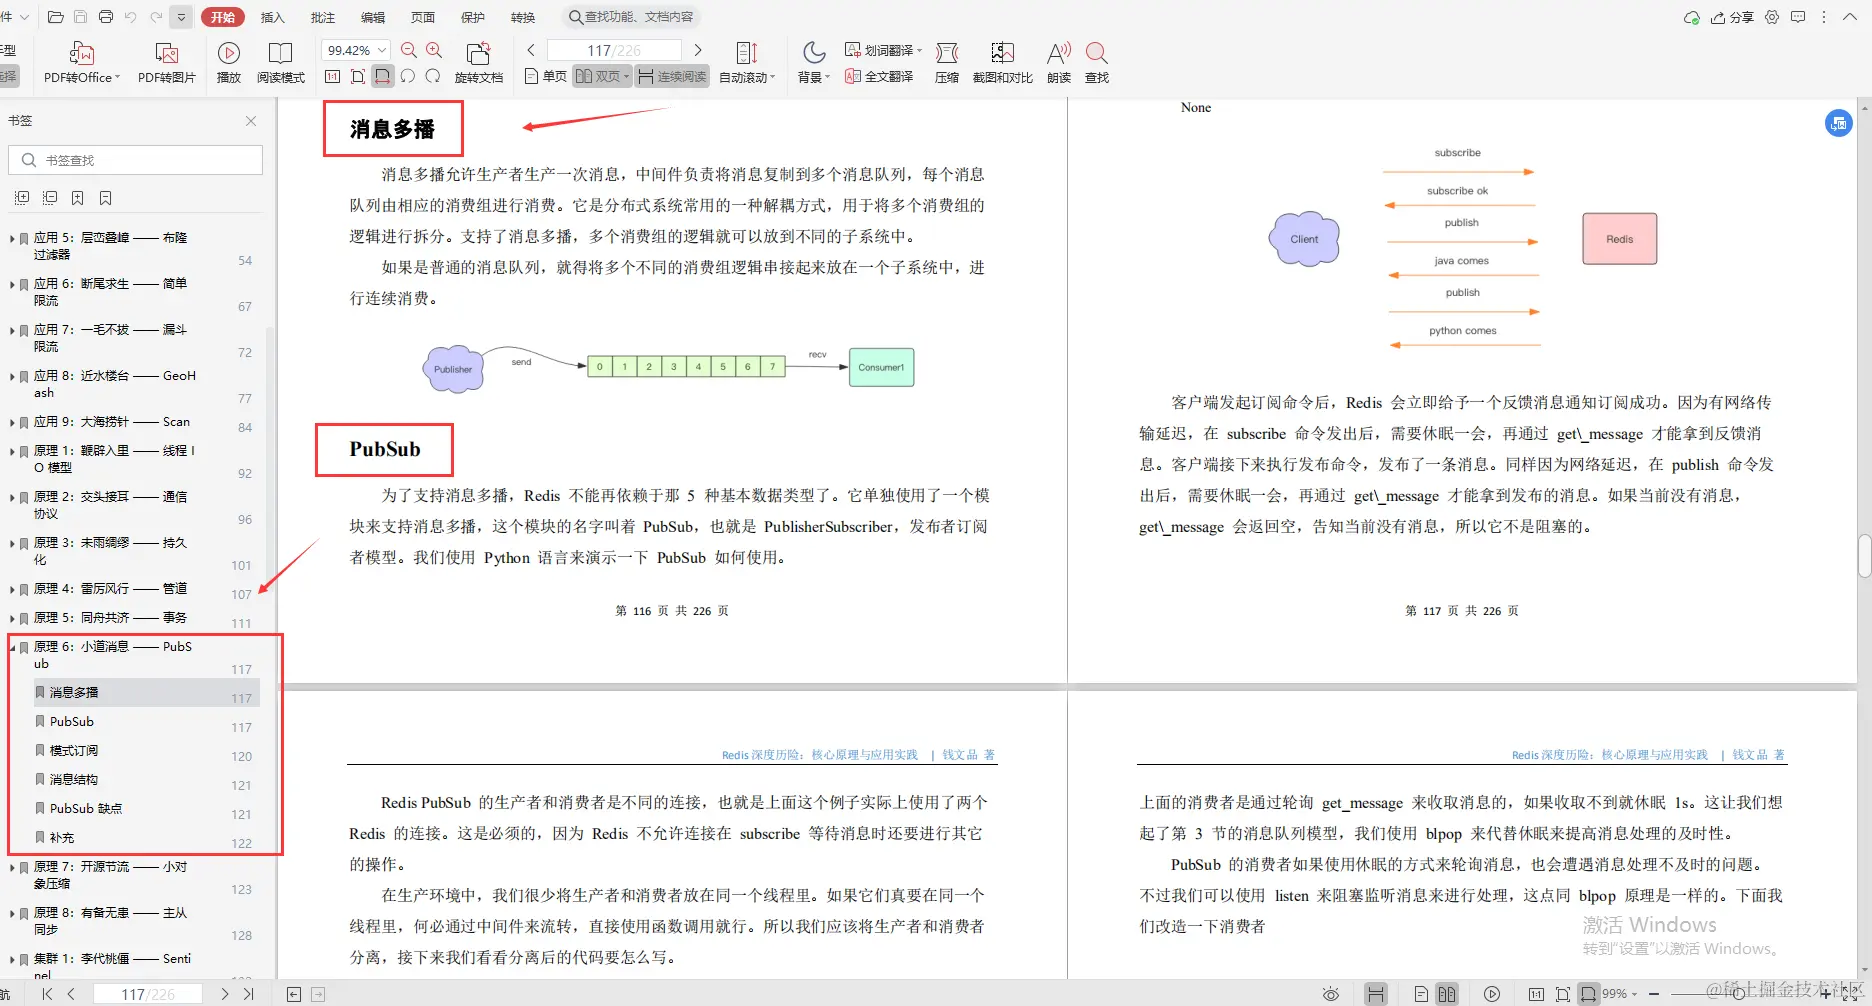1872x1006 pixels.
Task: Open the 截图和对比 screenshot tool
Action: (x=1001, y=62)
